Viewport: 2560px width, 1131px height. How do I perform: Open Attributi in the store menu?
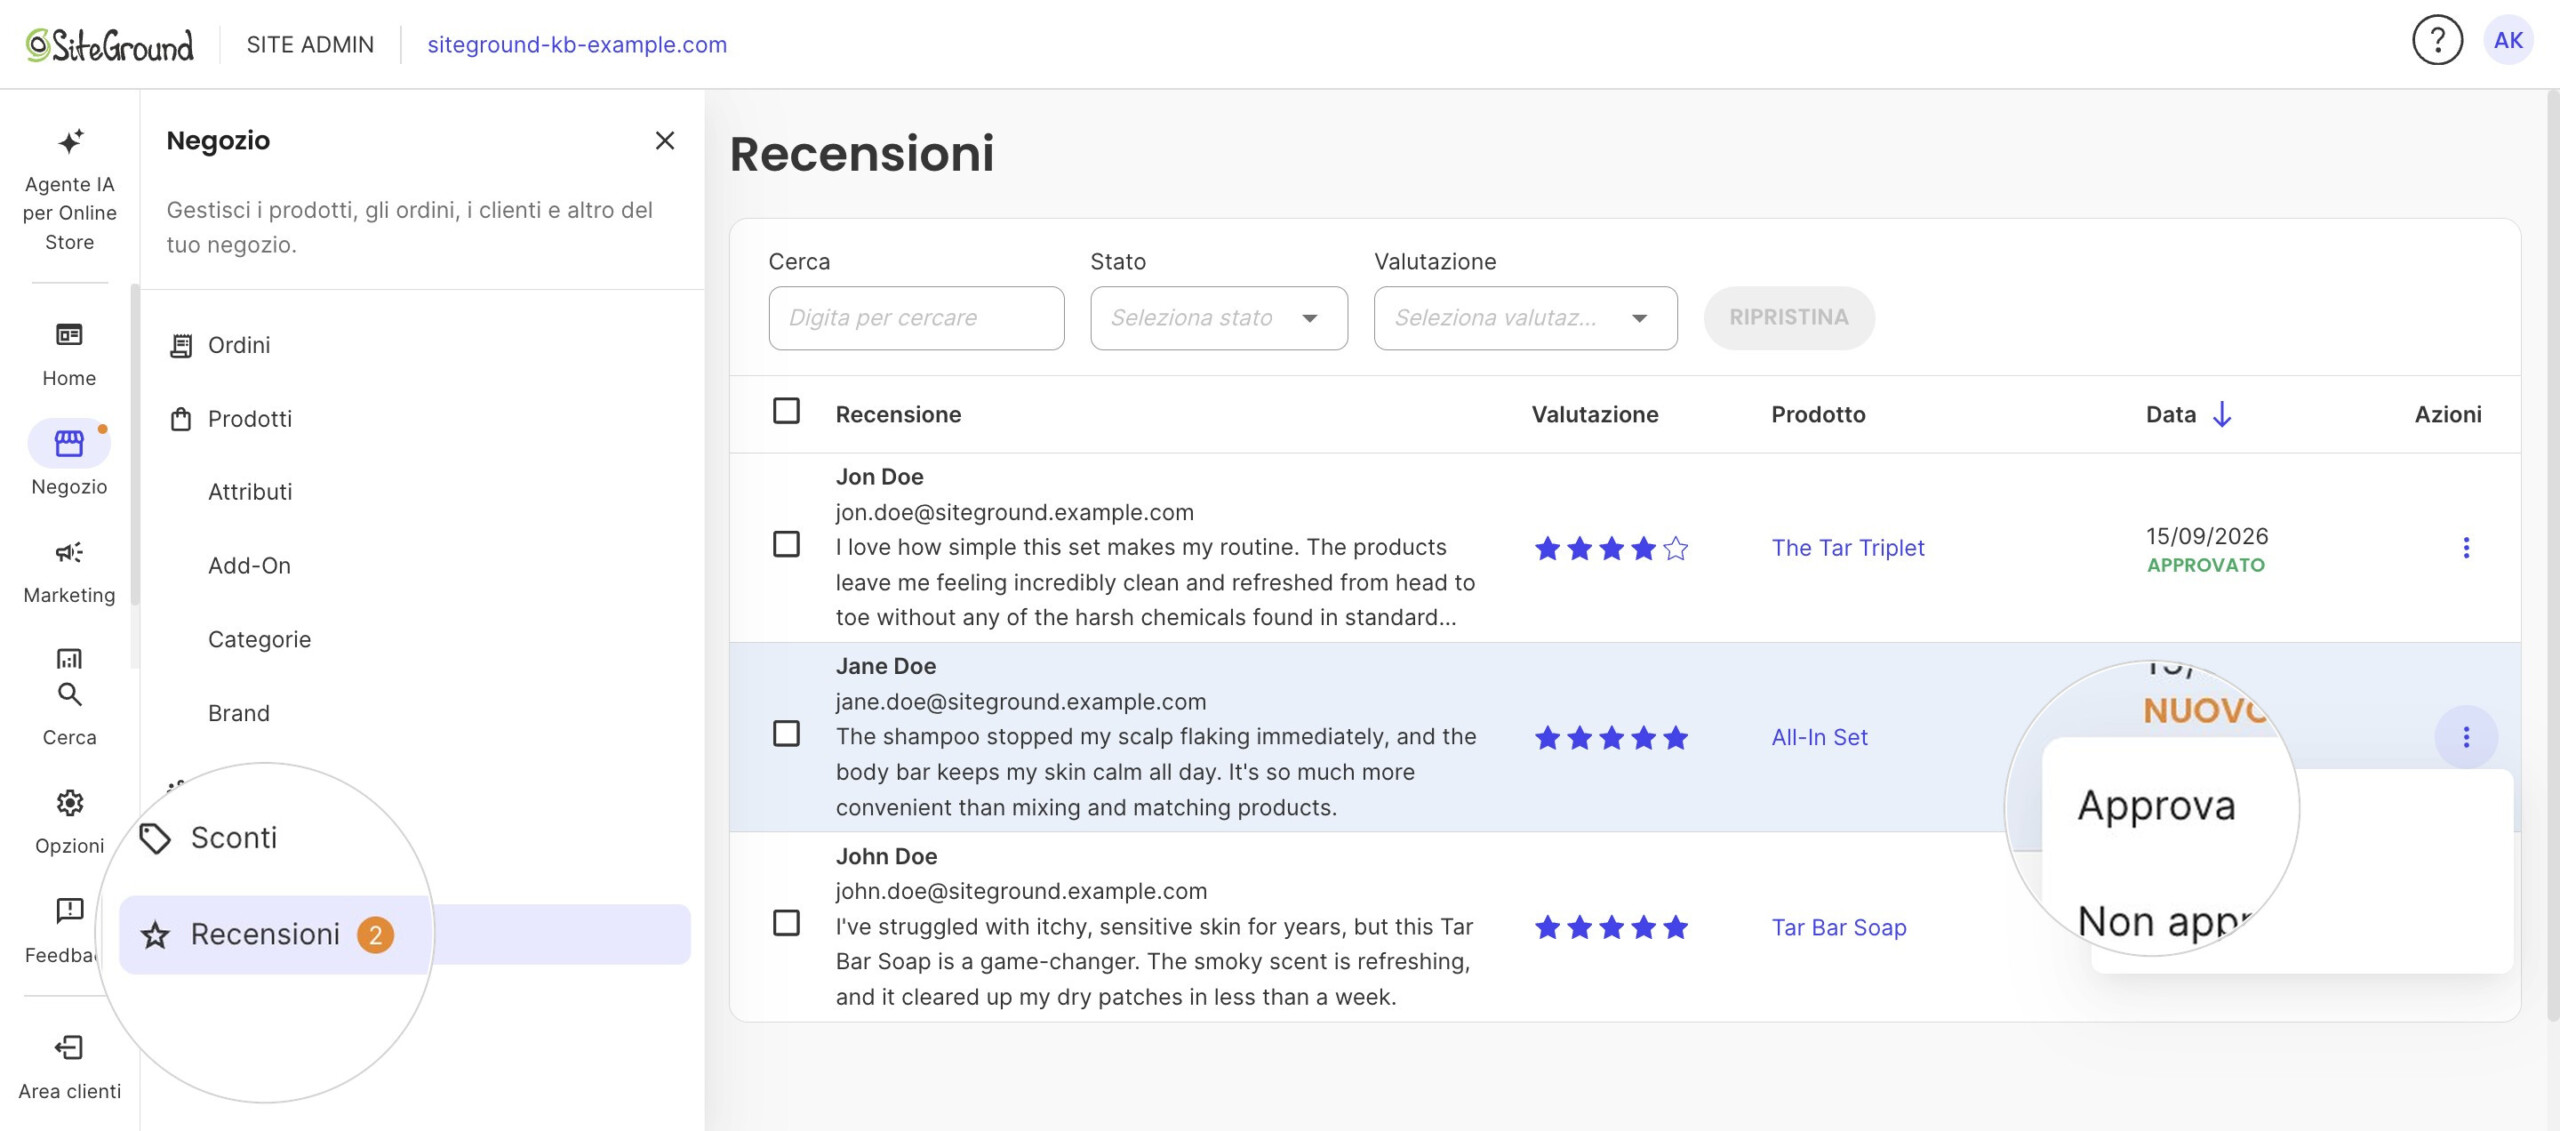tap(250, 492)
